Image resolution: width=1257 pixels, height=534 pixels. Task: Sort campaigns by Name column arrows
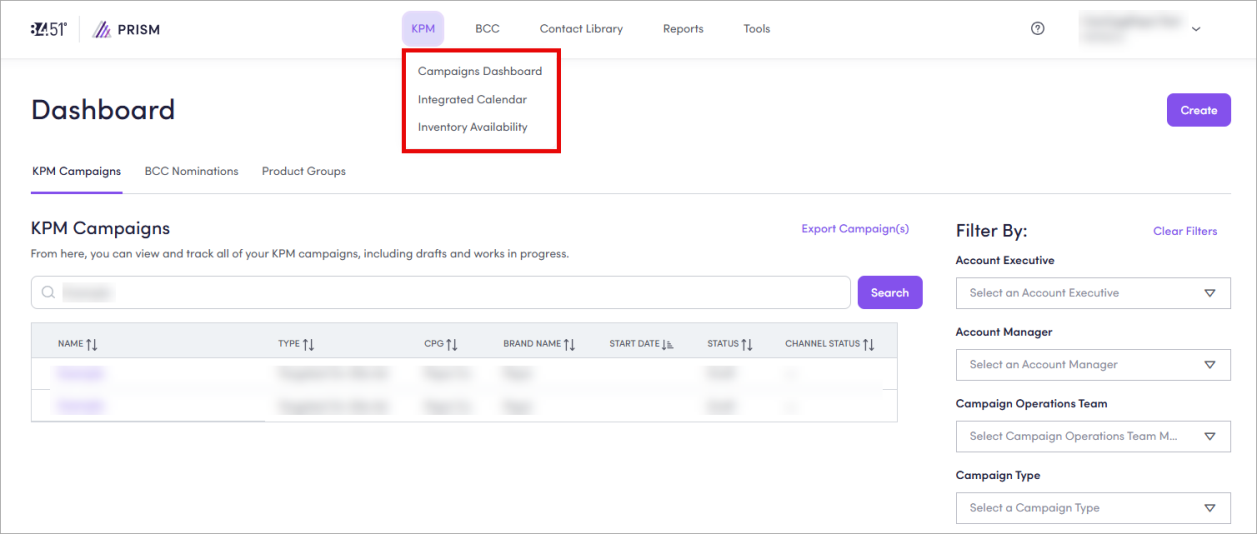92,344
